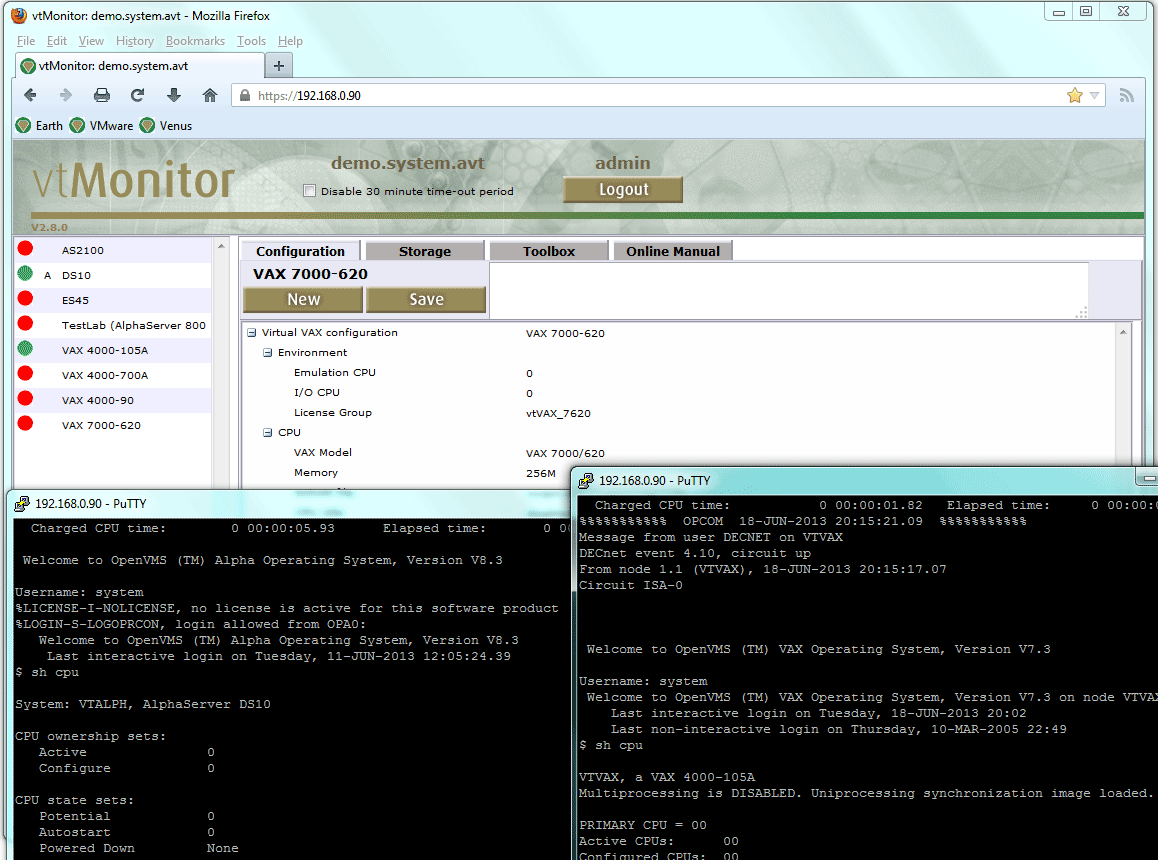
Task: Click green status dot for DS10
Action: pos(26,273)
